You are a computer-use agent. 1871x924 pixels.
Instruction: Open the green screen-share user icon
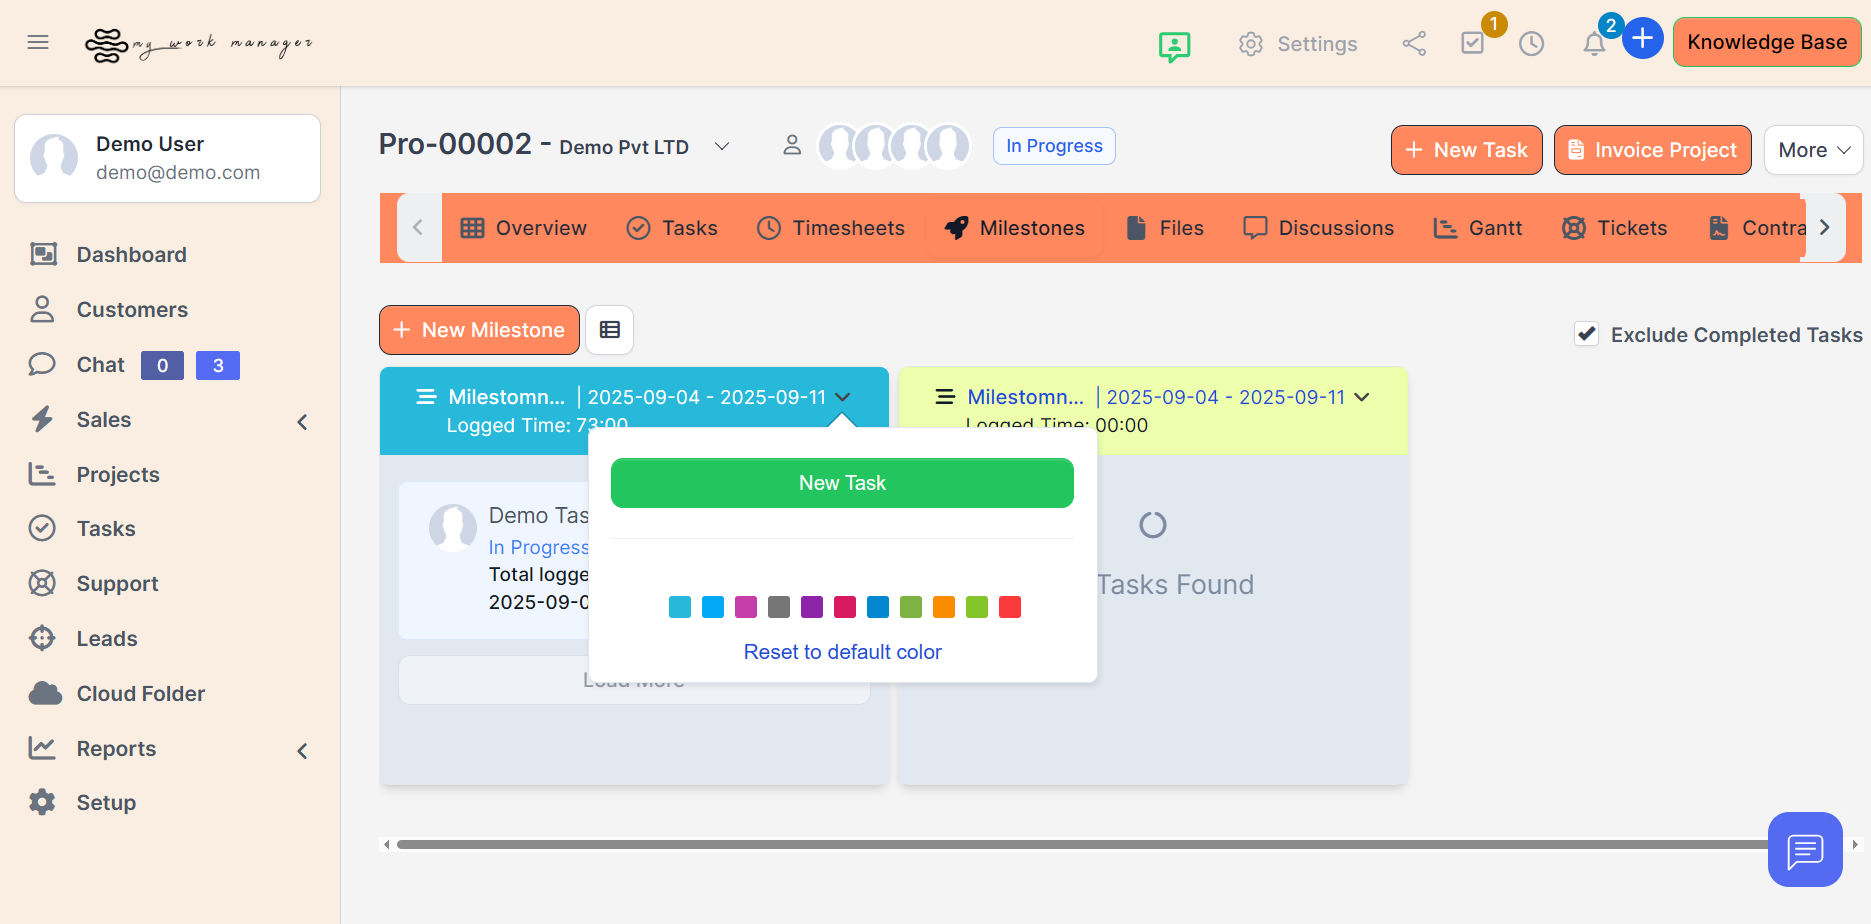(x=1174, y=45)
